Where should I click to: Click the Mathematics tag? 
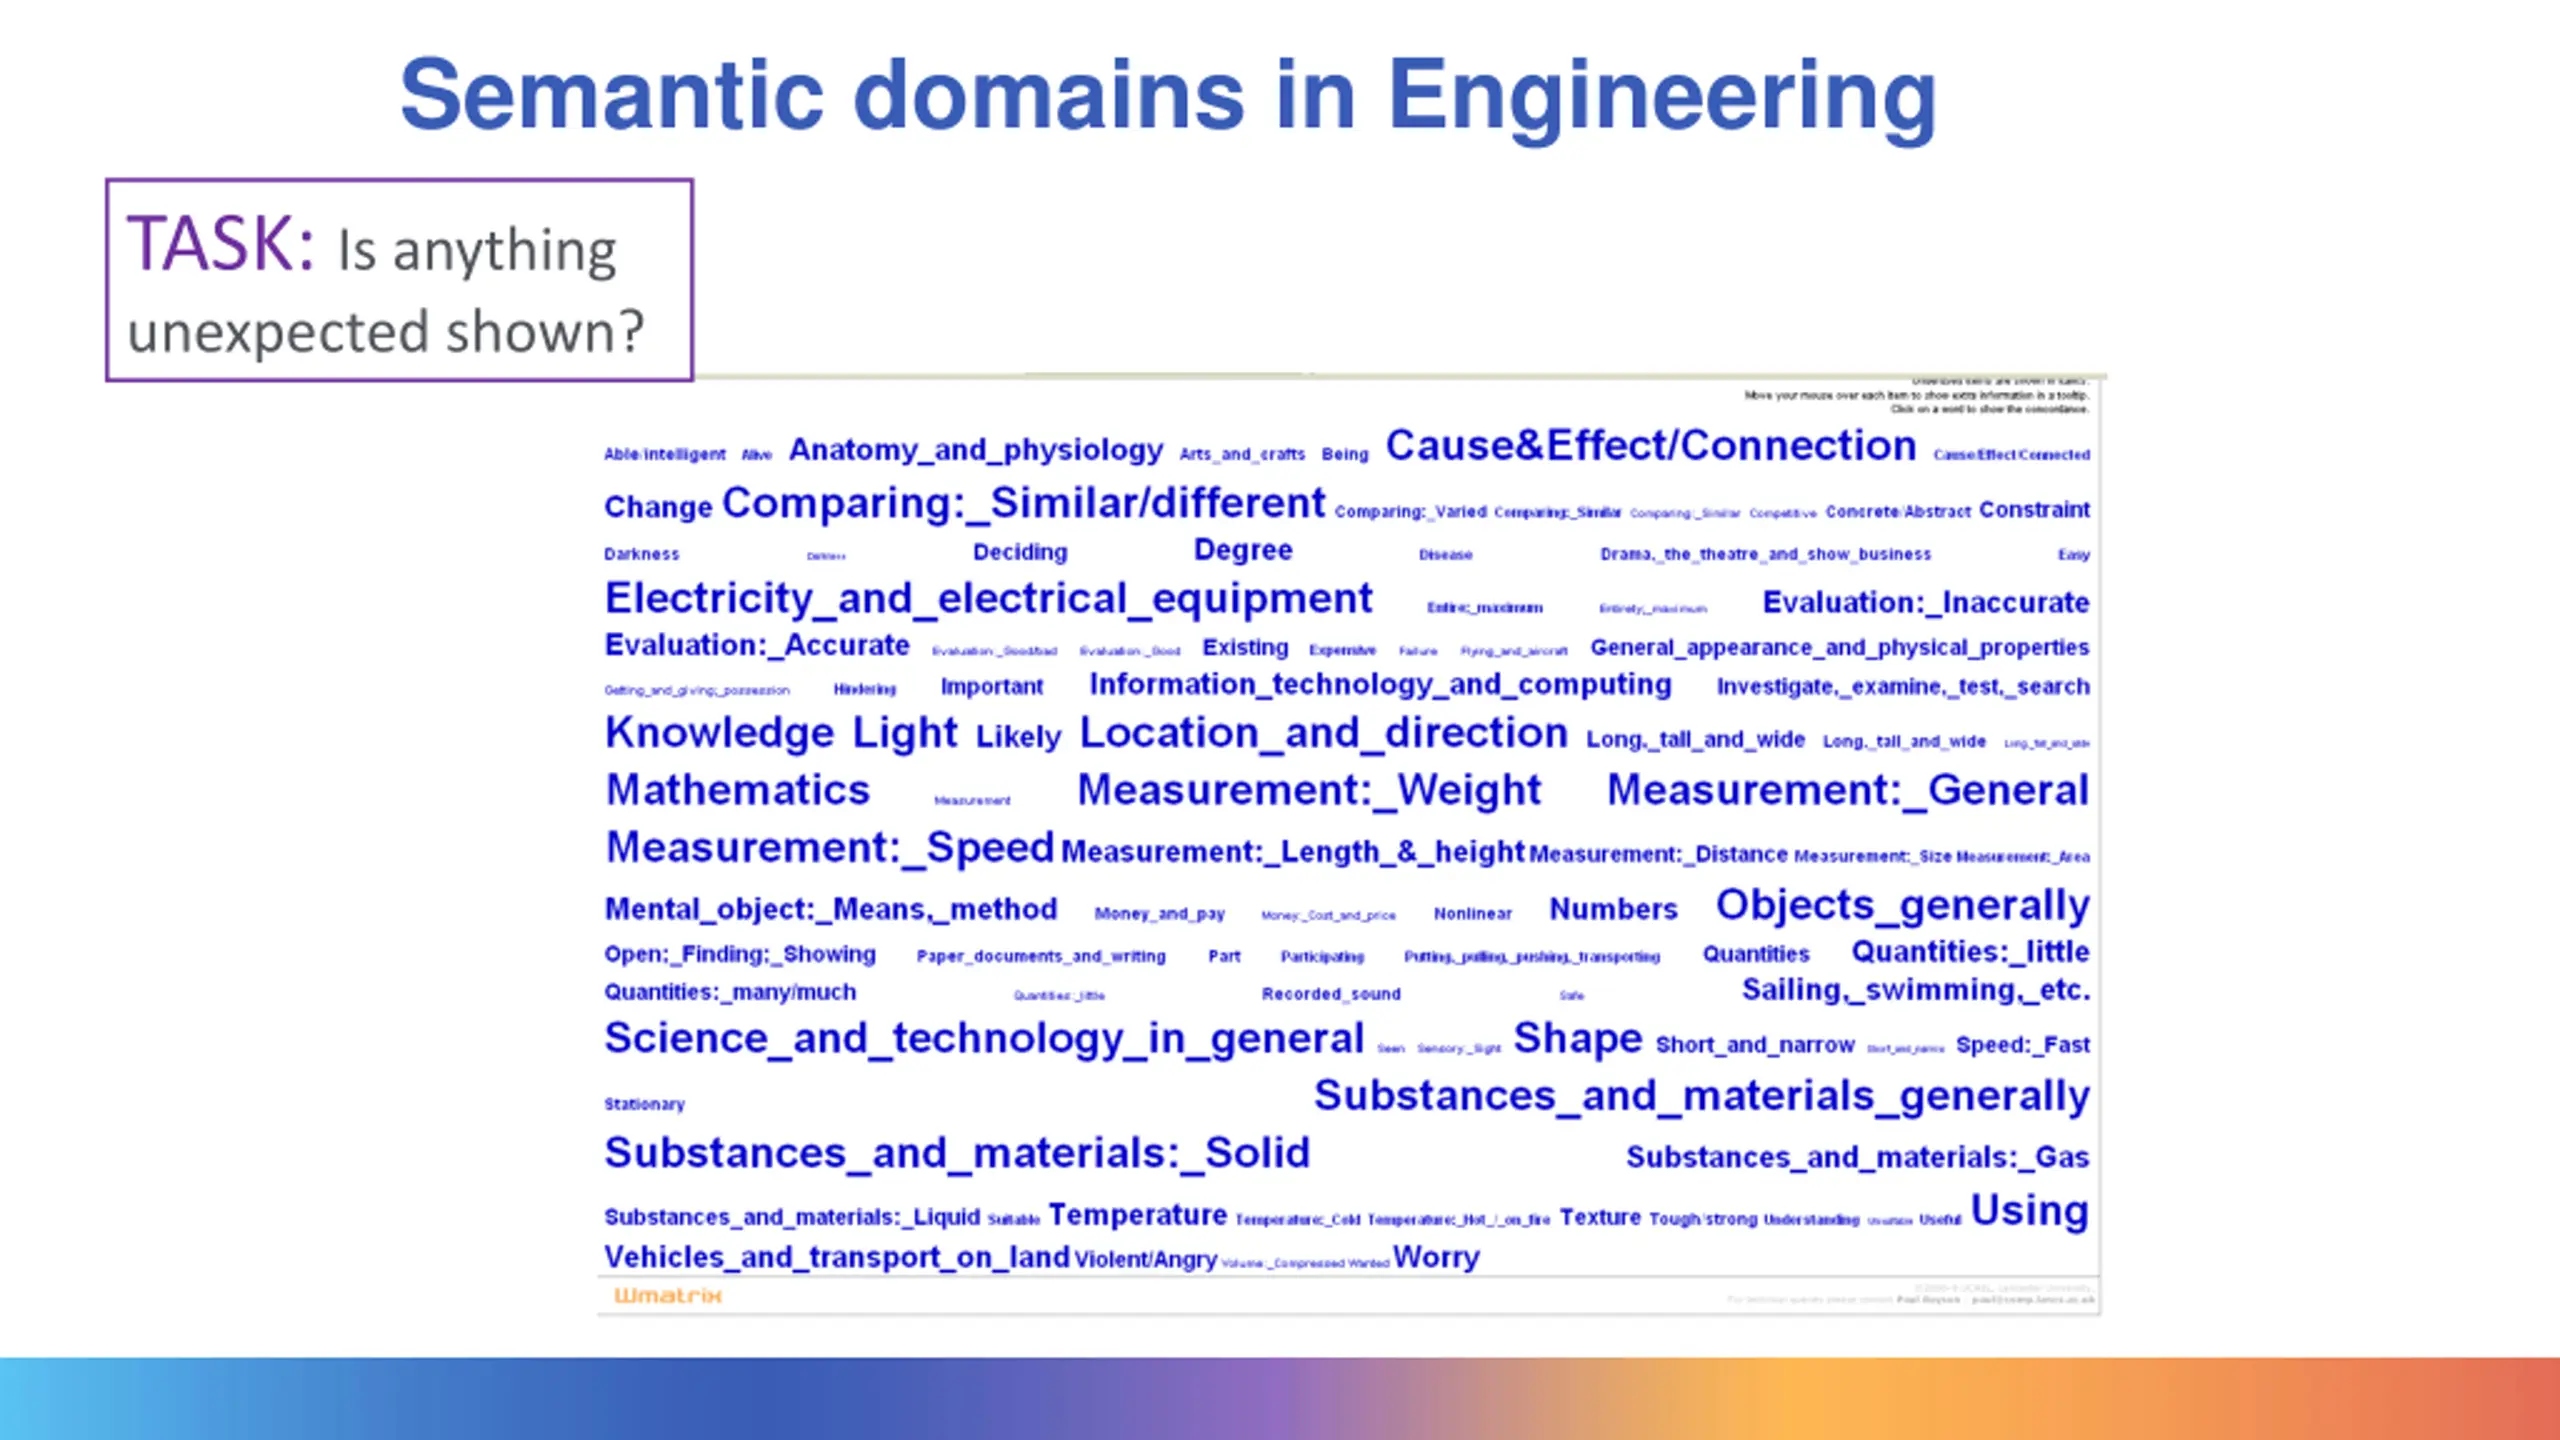point(738,790)
